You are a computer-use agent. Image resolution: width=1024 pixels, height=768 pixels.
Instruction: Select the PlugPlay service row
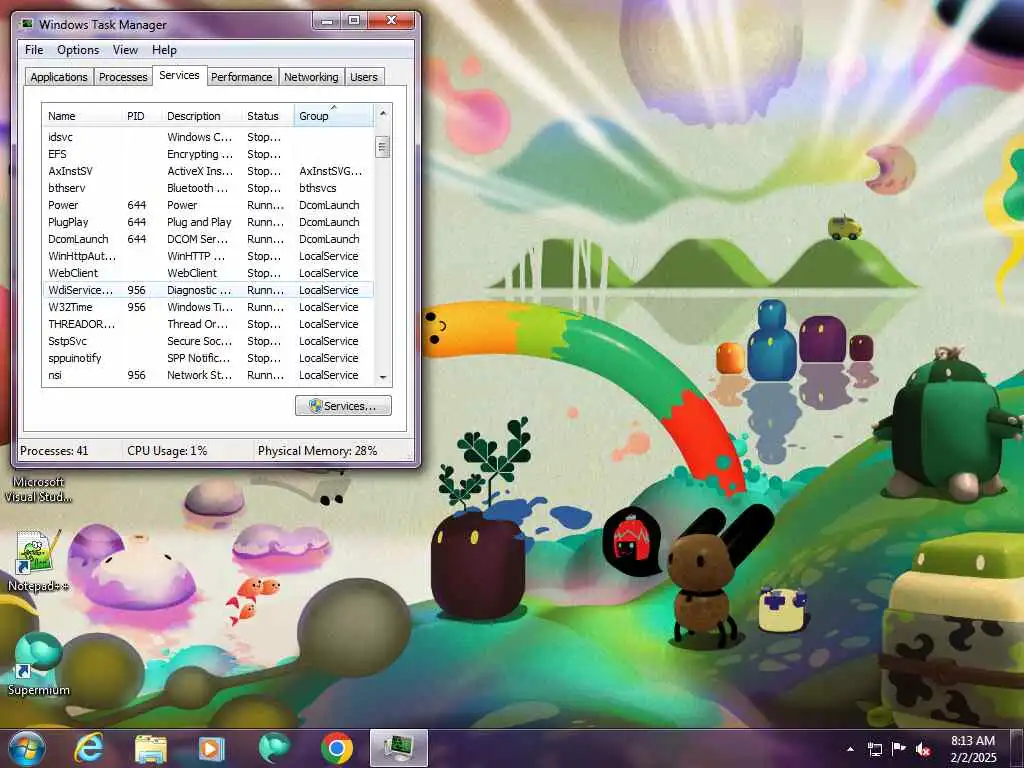click(x=208, y=222)
